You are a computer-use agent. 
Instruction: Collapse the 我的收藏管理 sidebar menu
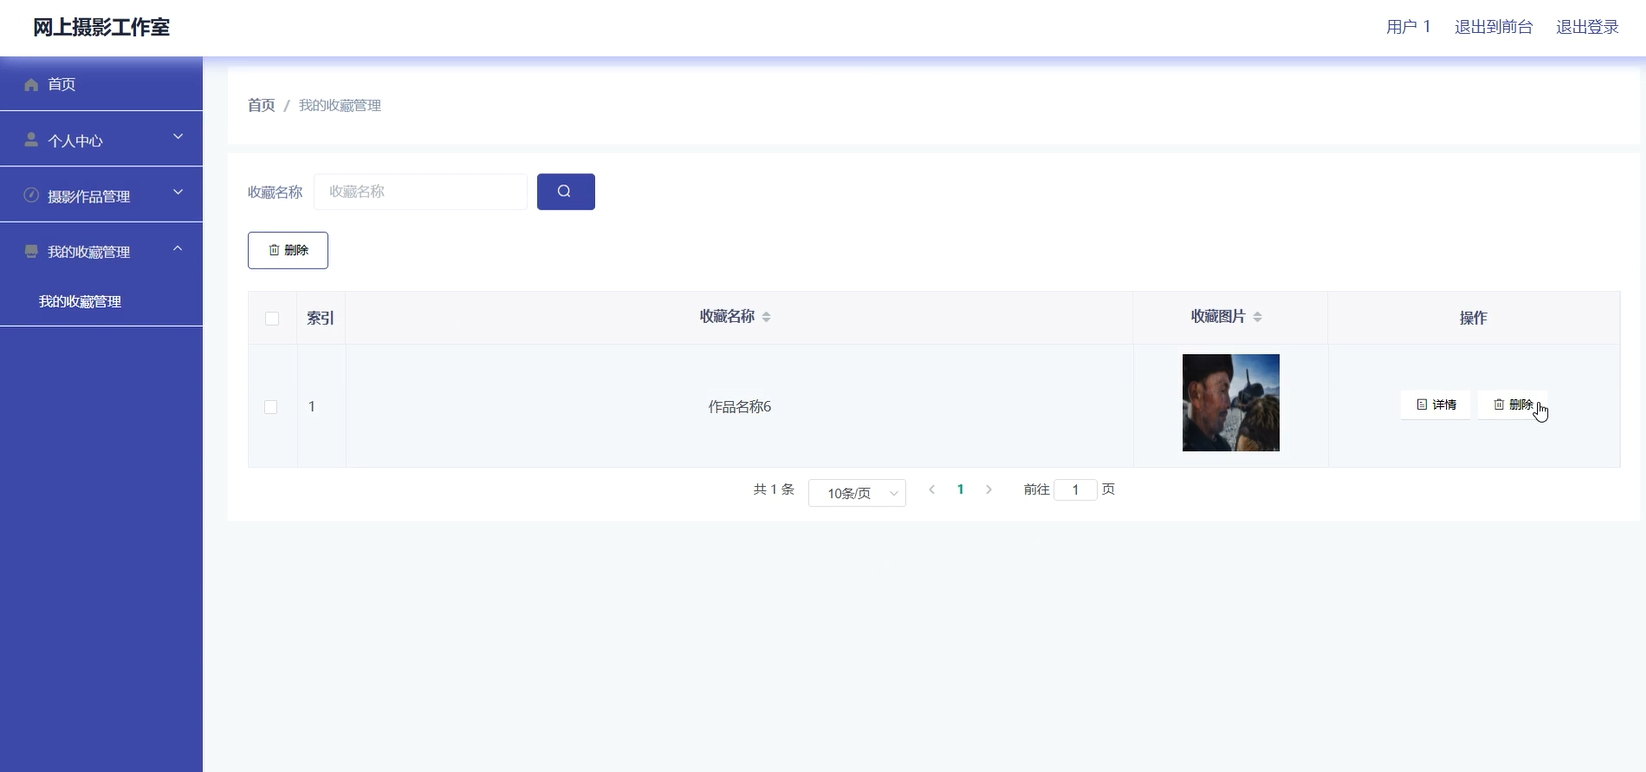pos(101,251)
